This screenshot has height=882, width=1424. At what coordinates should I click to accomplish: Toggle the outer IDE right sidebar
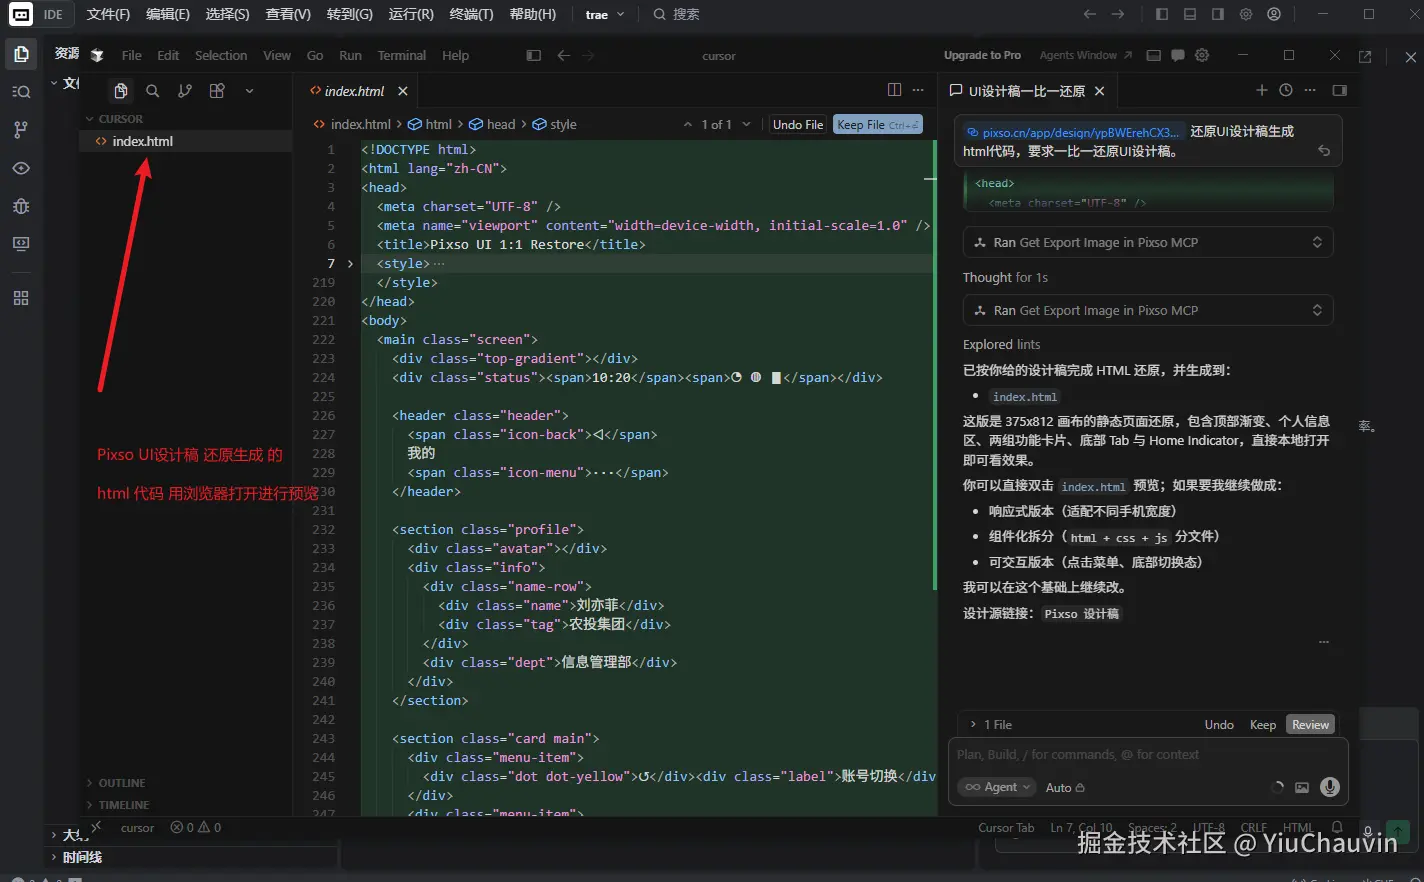click(1217, 14)
